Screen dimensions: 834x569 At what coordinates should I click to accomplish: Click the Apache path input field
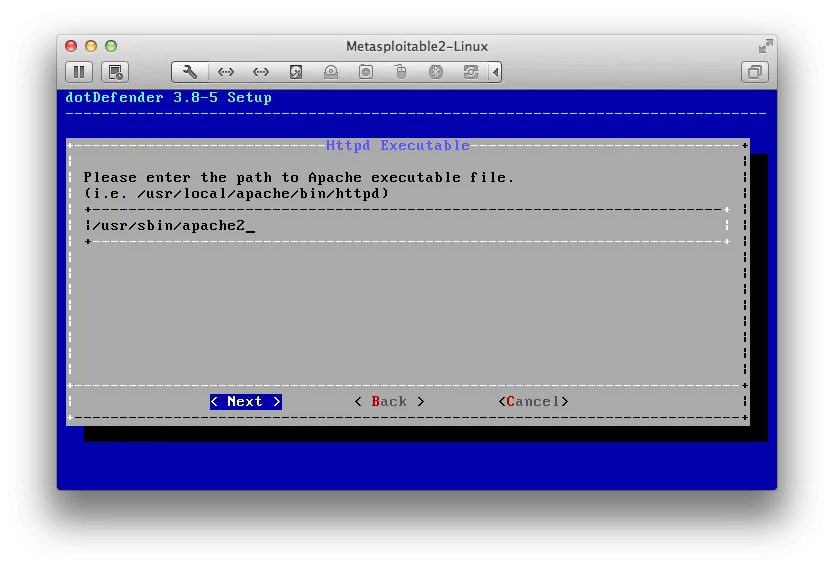[x=405, y=226]
